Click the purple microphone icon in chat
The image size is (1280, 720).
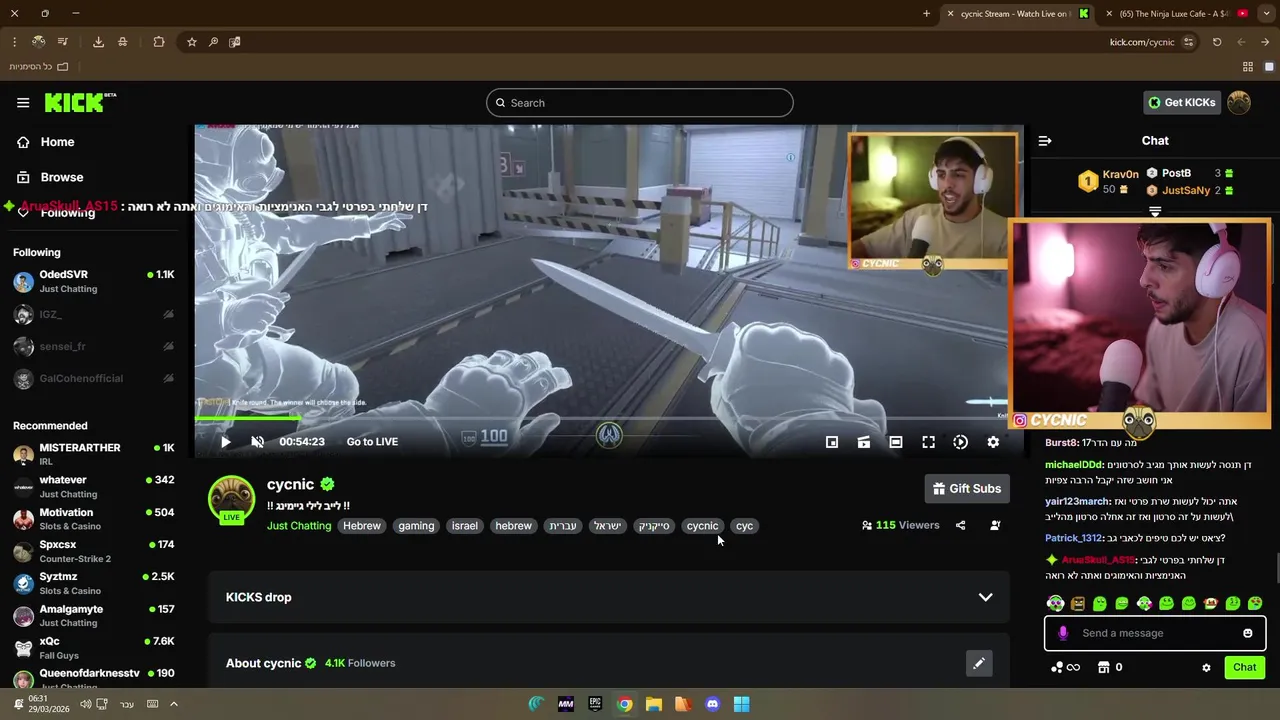[x=1063, y=633]
